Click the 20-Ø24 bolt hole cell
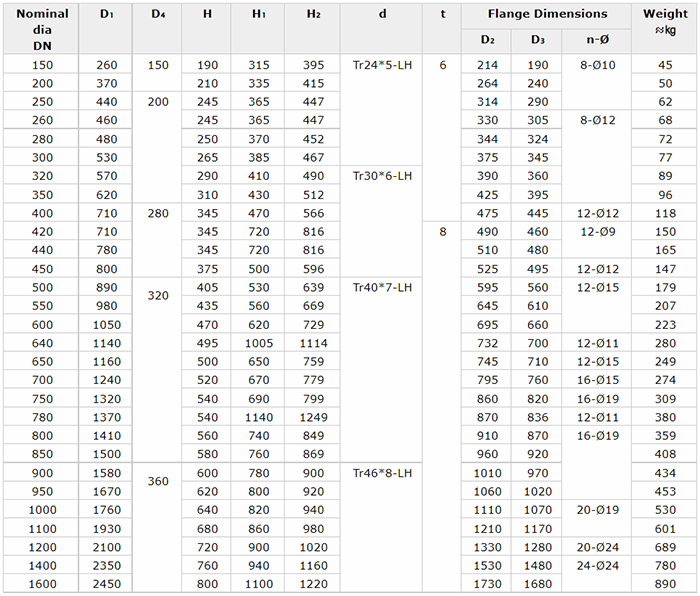Viewport: 700px width, 596px height. point(598,547)
